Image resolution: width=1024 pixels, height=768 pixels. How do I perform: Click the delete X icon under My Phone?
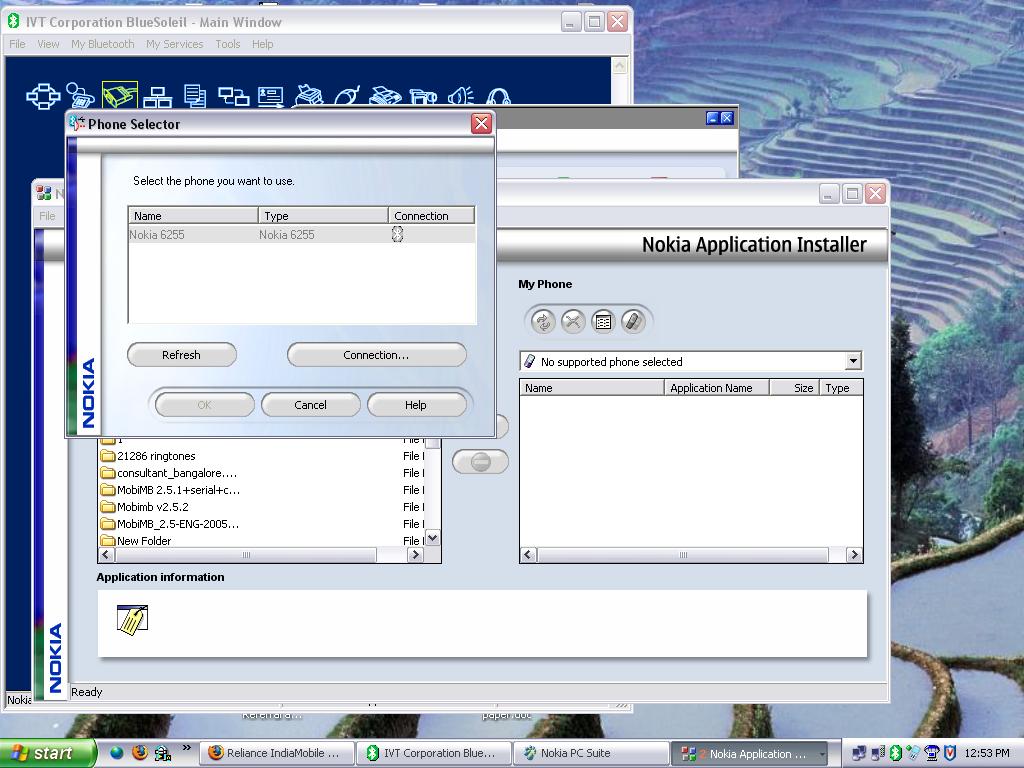pyautogui.click(x=573, y=321)
